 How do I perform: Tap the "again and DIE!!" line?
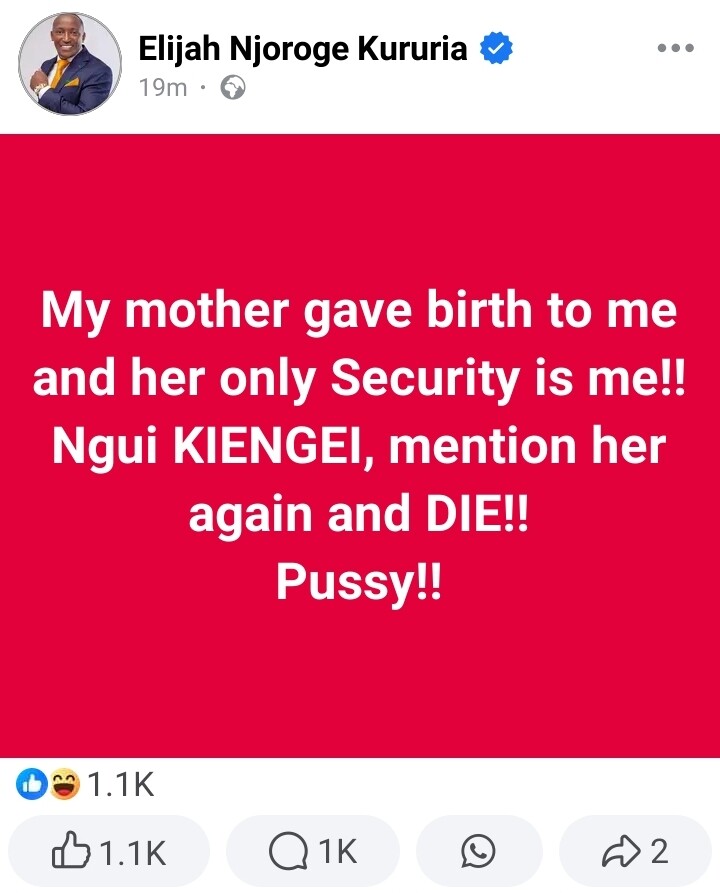click(359, 514)
